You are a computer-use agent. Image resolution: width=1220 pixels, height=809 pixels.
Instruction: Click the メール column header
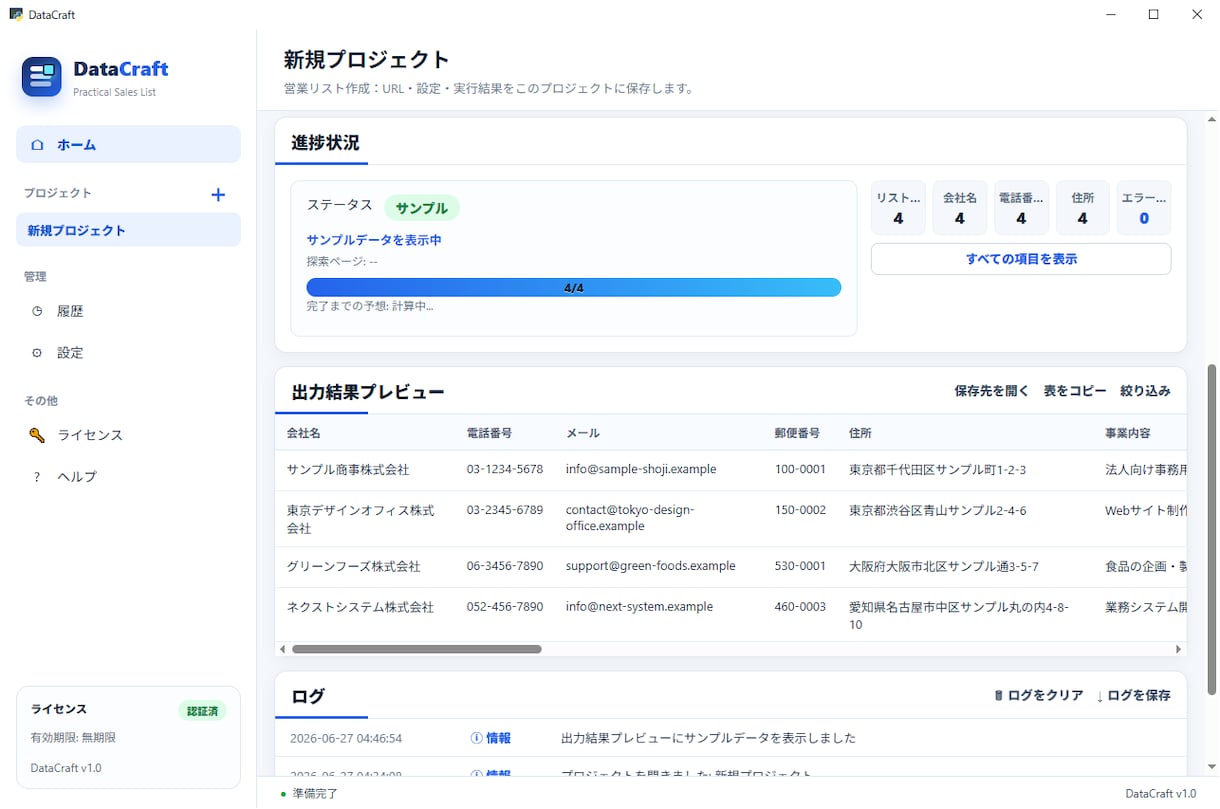click(582, 433)
